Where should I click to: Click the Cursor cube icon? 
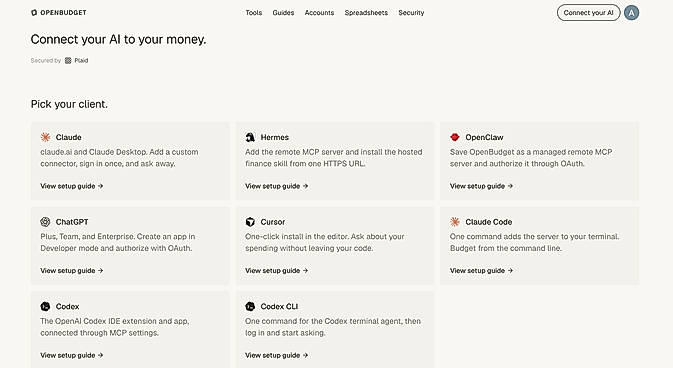click(x=250, y=222)
